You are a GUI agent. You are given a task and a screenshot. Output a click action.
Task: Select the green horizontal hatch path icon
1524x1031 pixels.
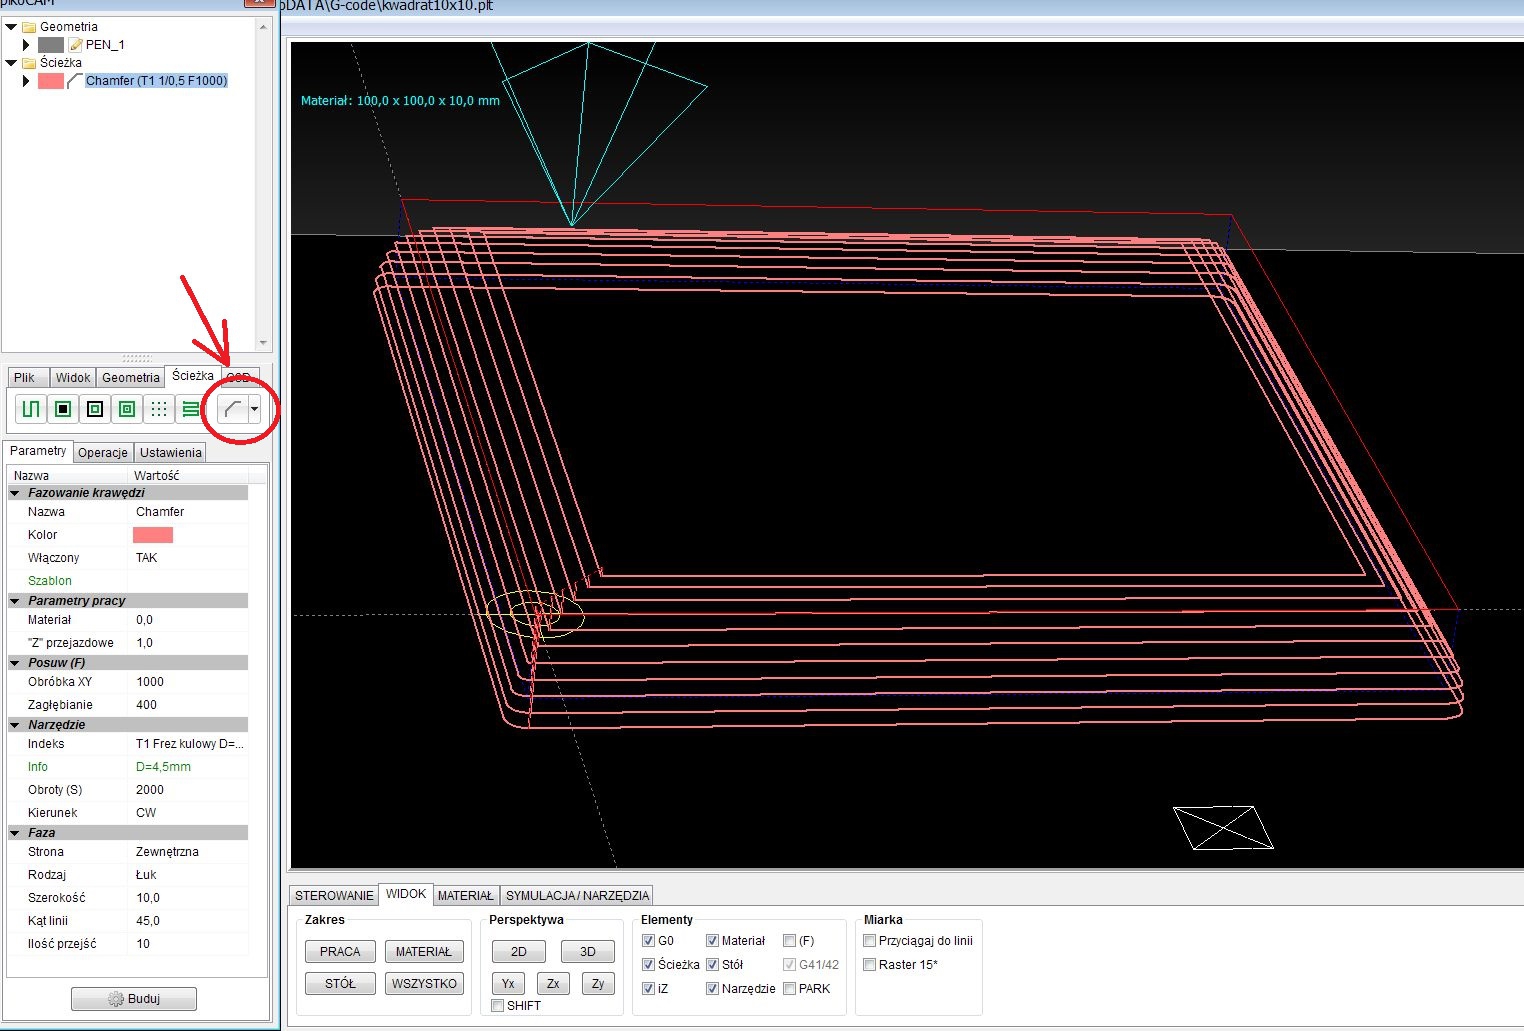coord(190,409)
